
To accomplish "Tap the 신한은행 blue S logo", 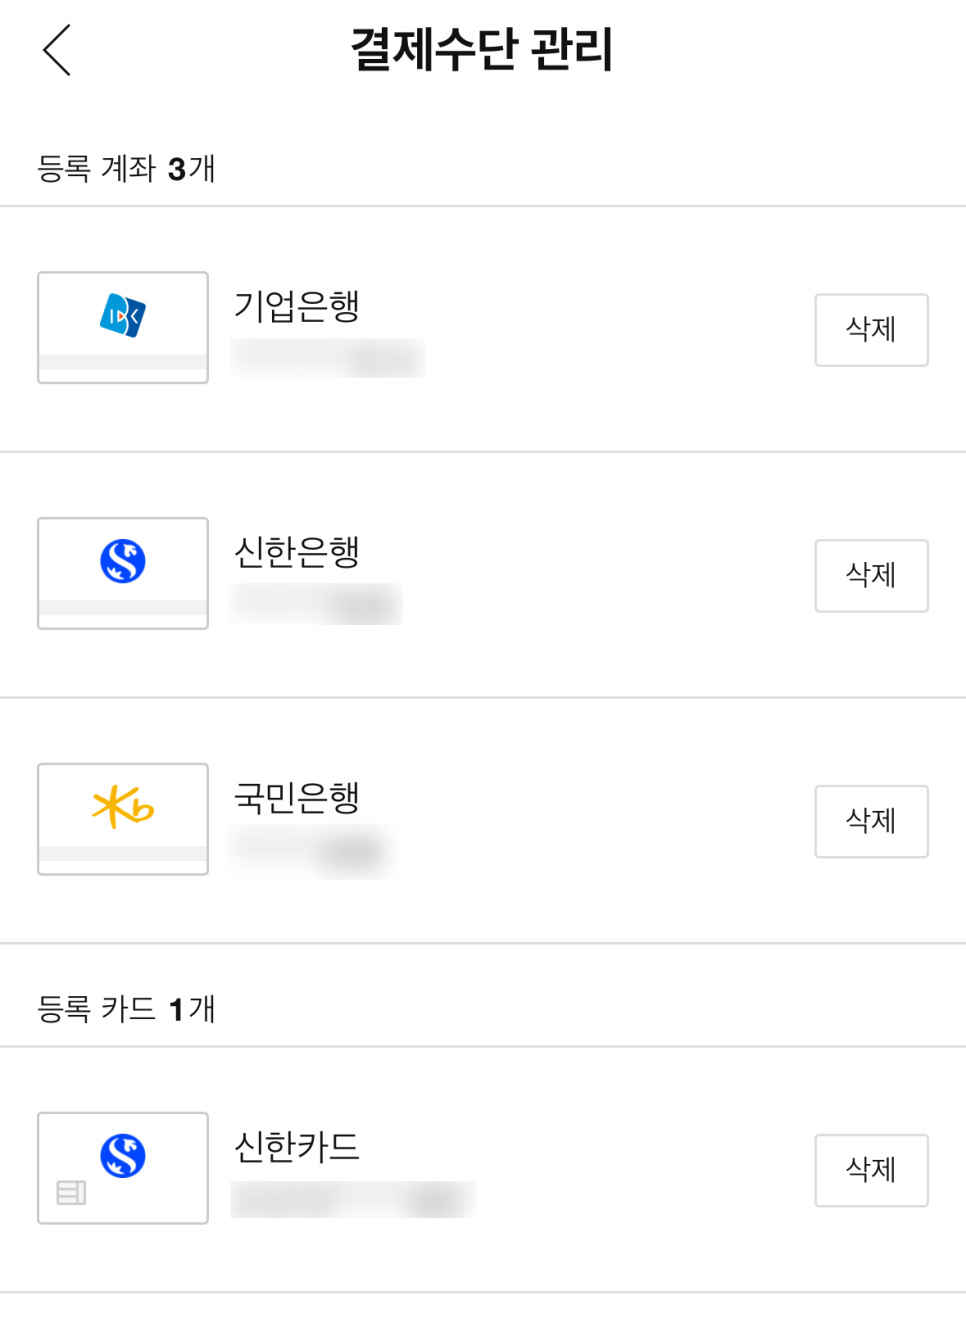I will [x=123, y=561].
